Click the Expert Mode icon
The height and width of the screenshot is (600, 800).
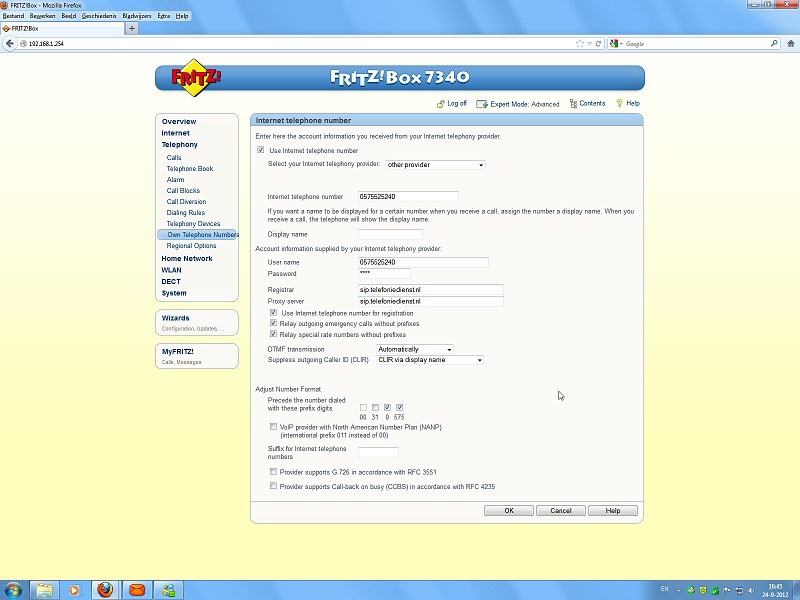tap(482, 104)
